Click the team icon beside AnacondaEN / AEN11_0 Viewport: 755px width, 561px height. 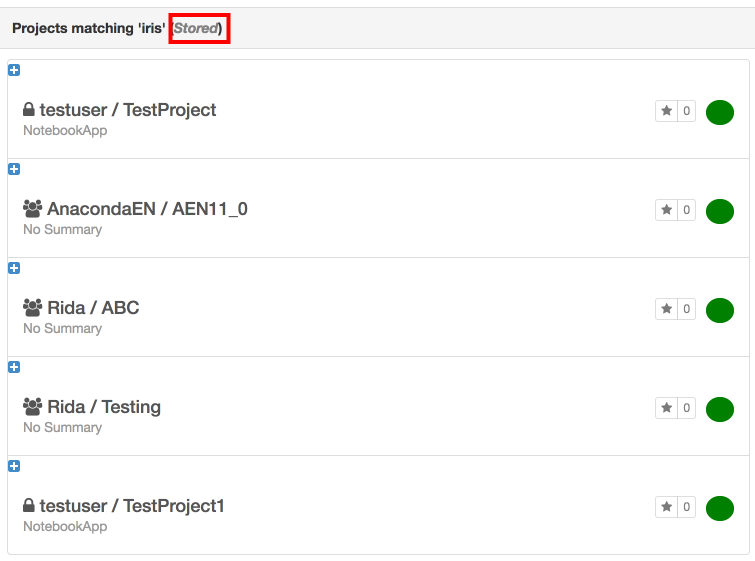click(33, 209)
